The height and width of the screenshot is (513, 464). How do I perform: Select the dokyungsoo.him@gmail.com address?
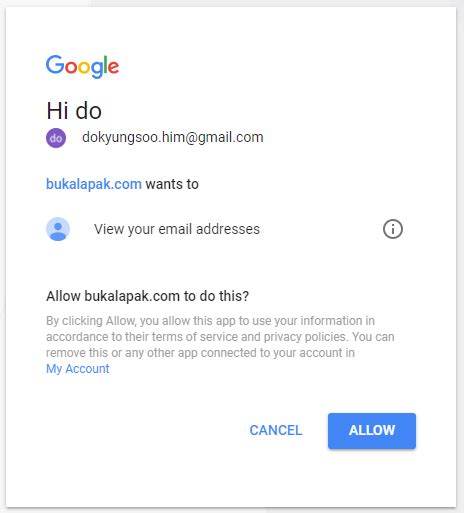173,137
